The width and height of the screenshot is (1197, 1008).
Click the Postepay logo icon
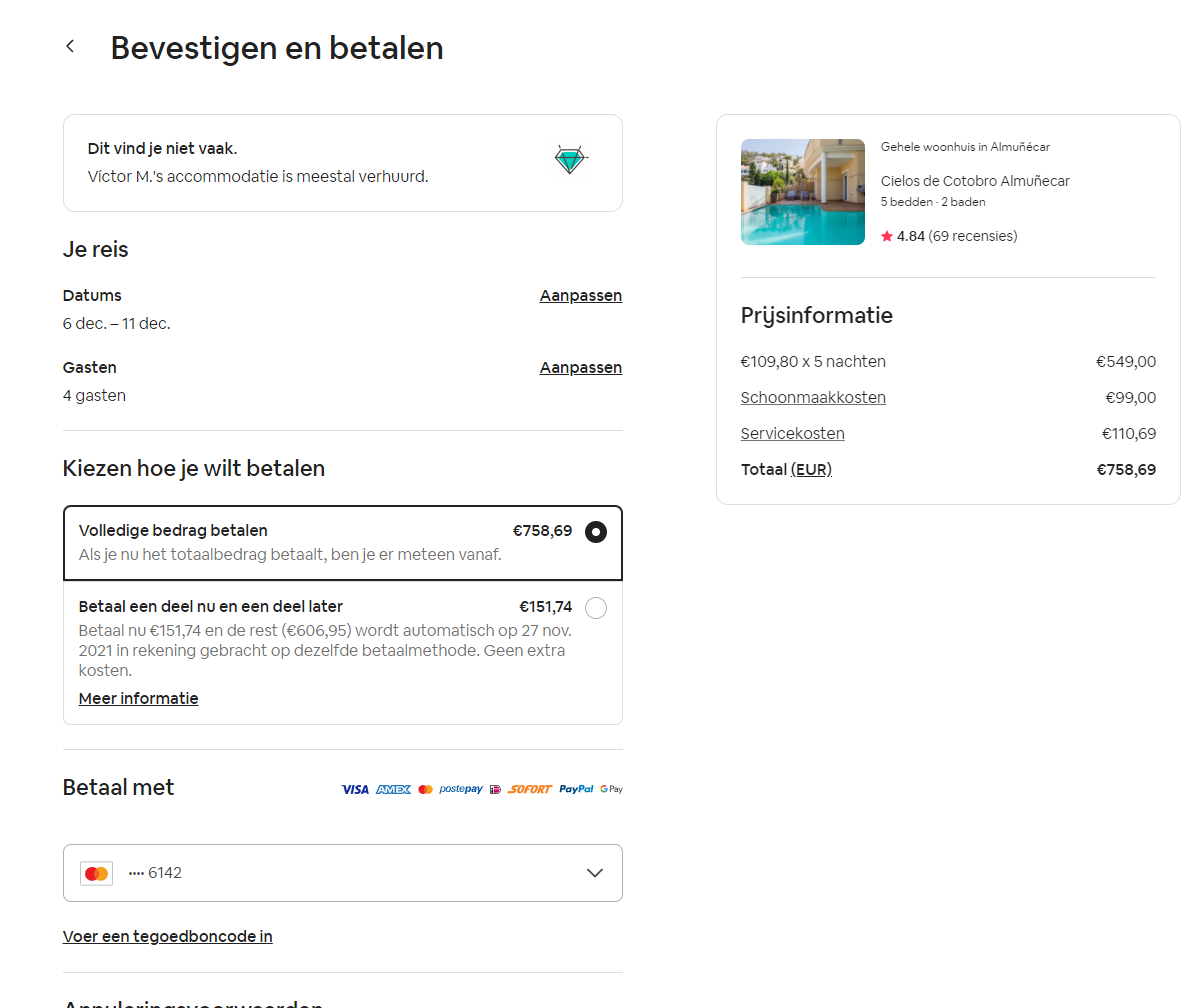[461, 789]
